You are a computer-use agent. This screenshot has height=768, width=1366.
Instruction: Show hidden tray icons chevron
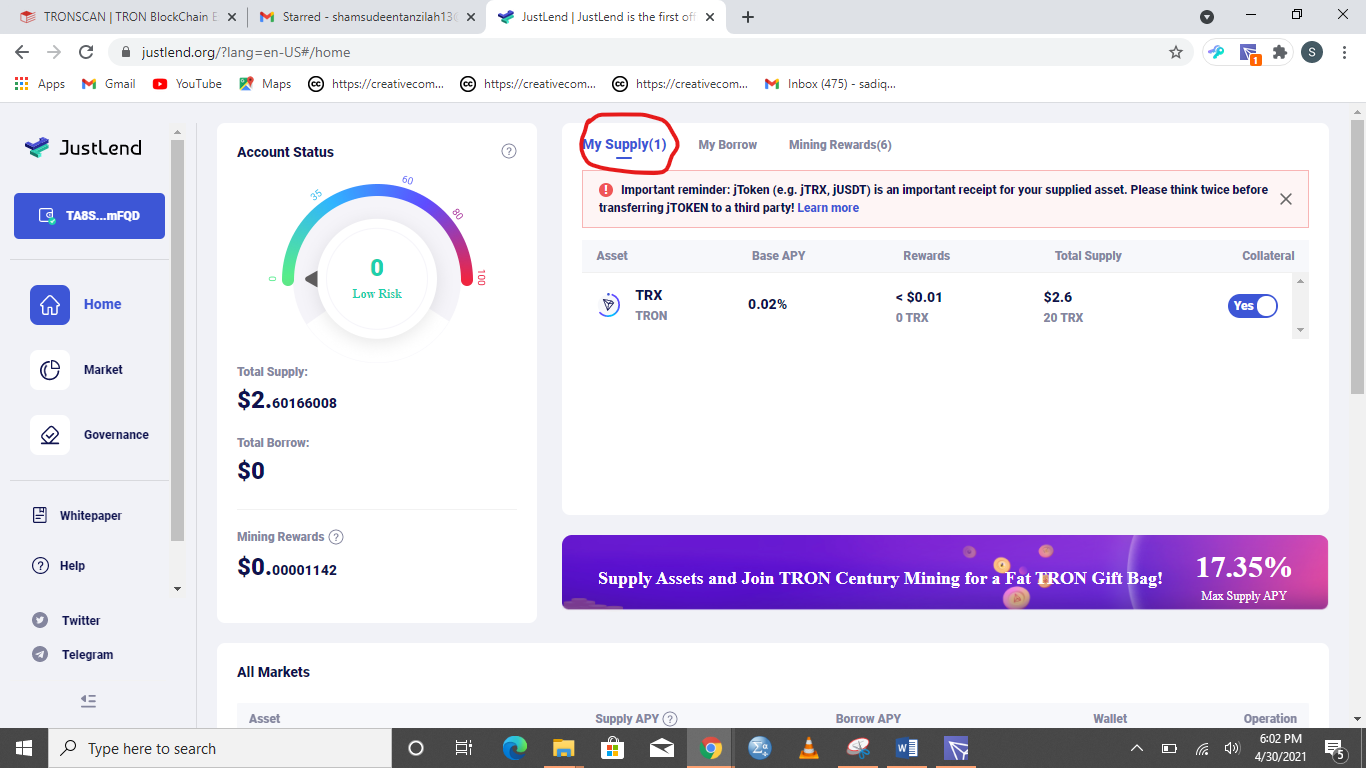click(1137, 748)
